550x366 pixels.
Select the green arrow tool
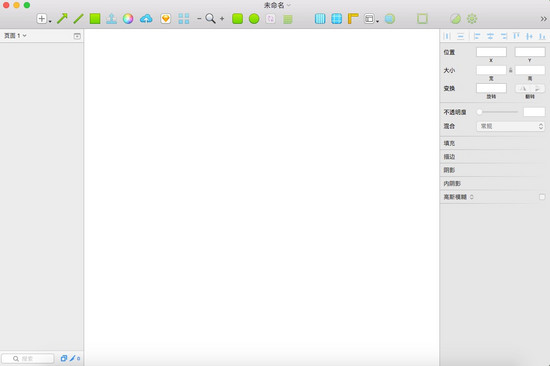[62, 19]
